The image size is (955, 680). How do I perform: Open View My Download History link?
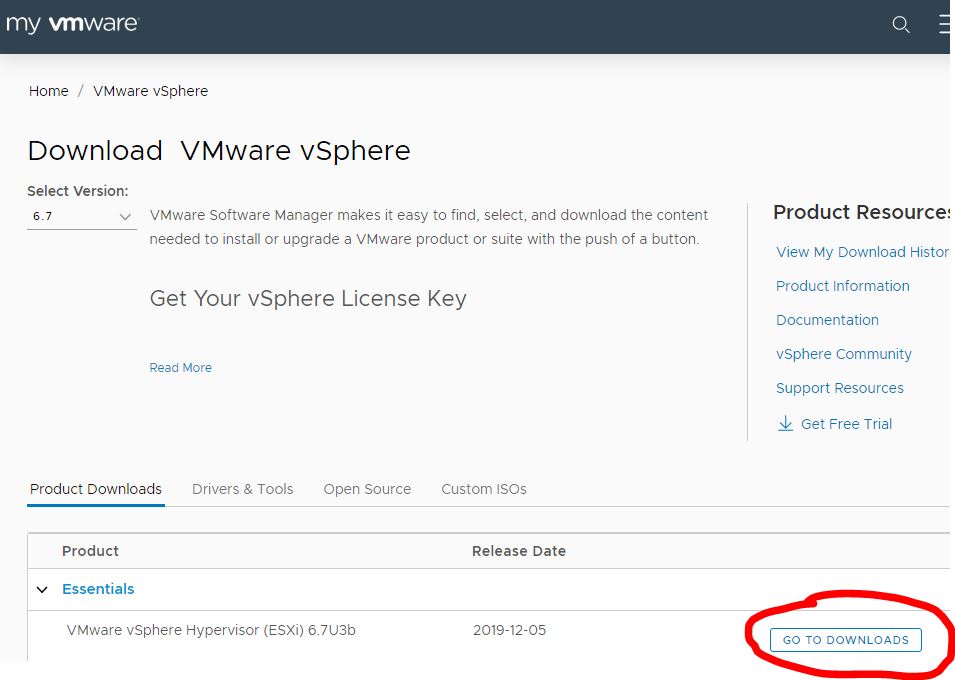(862, 252)
